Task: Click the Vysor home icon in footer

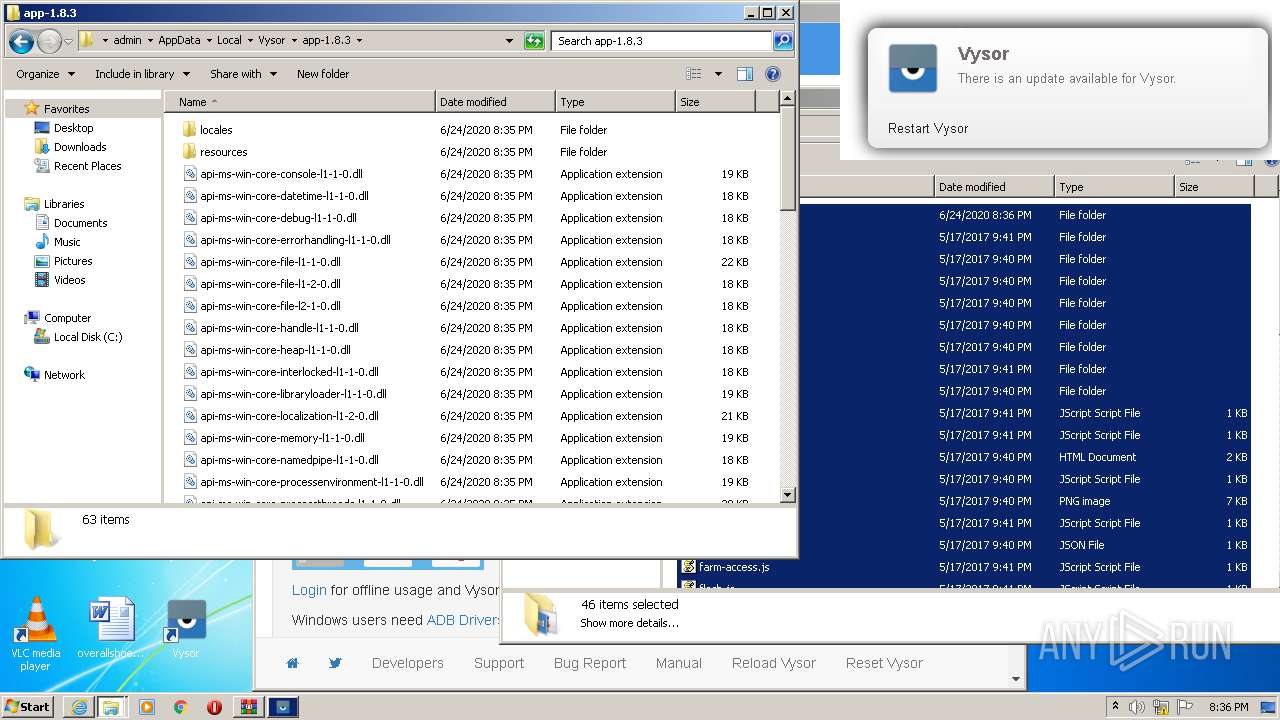Action: coord(292,663)
